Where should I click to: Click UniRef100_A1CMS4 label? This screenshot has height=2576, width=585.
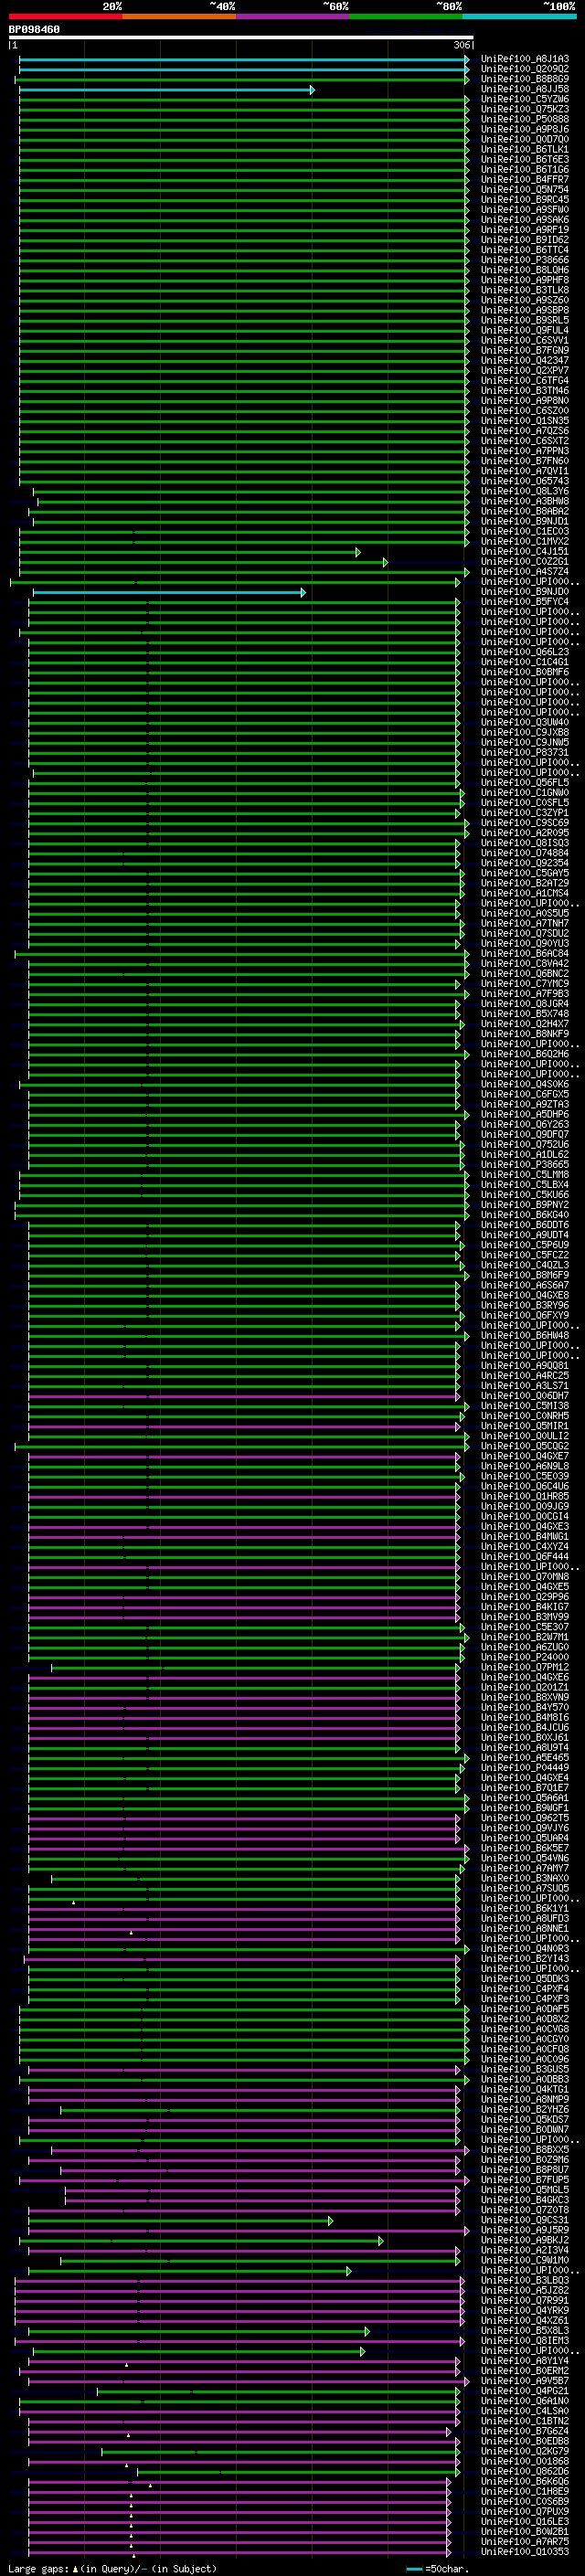tap(525, 893)
